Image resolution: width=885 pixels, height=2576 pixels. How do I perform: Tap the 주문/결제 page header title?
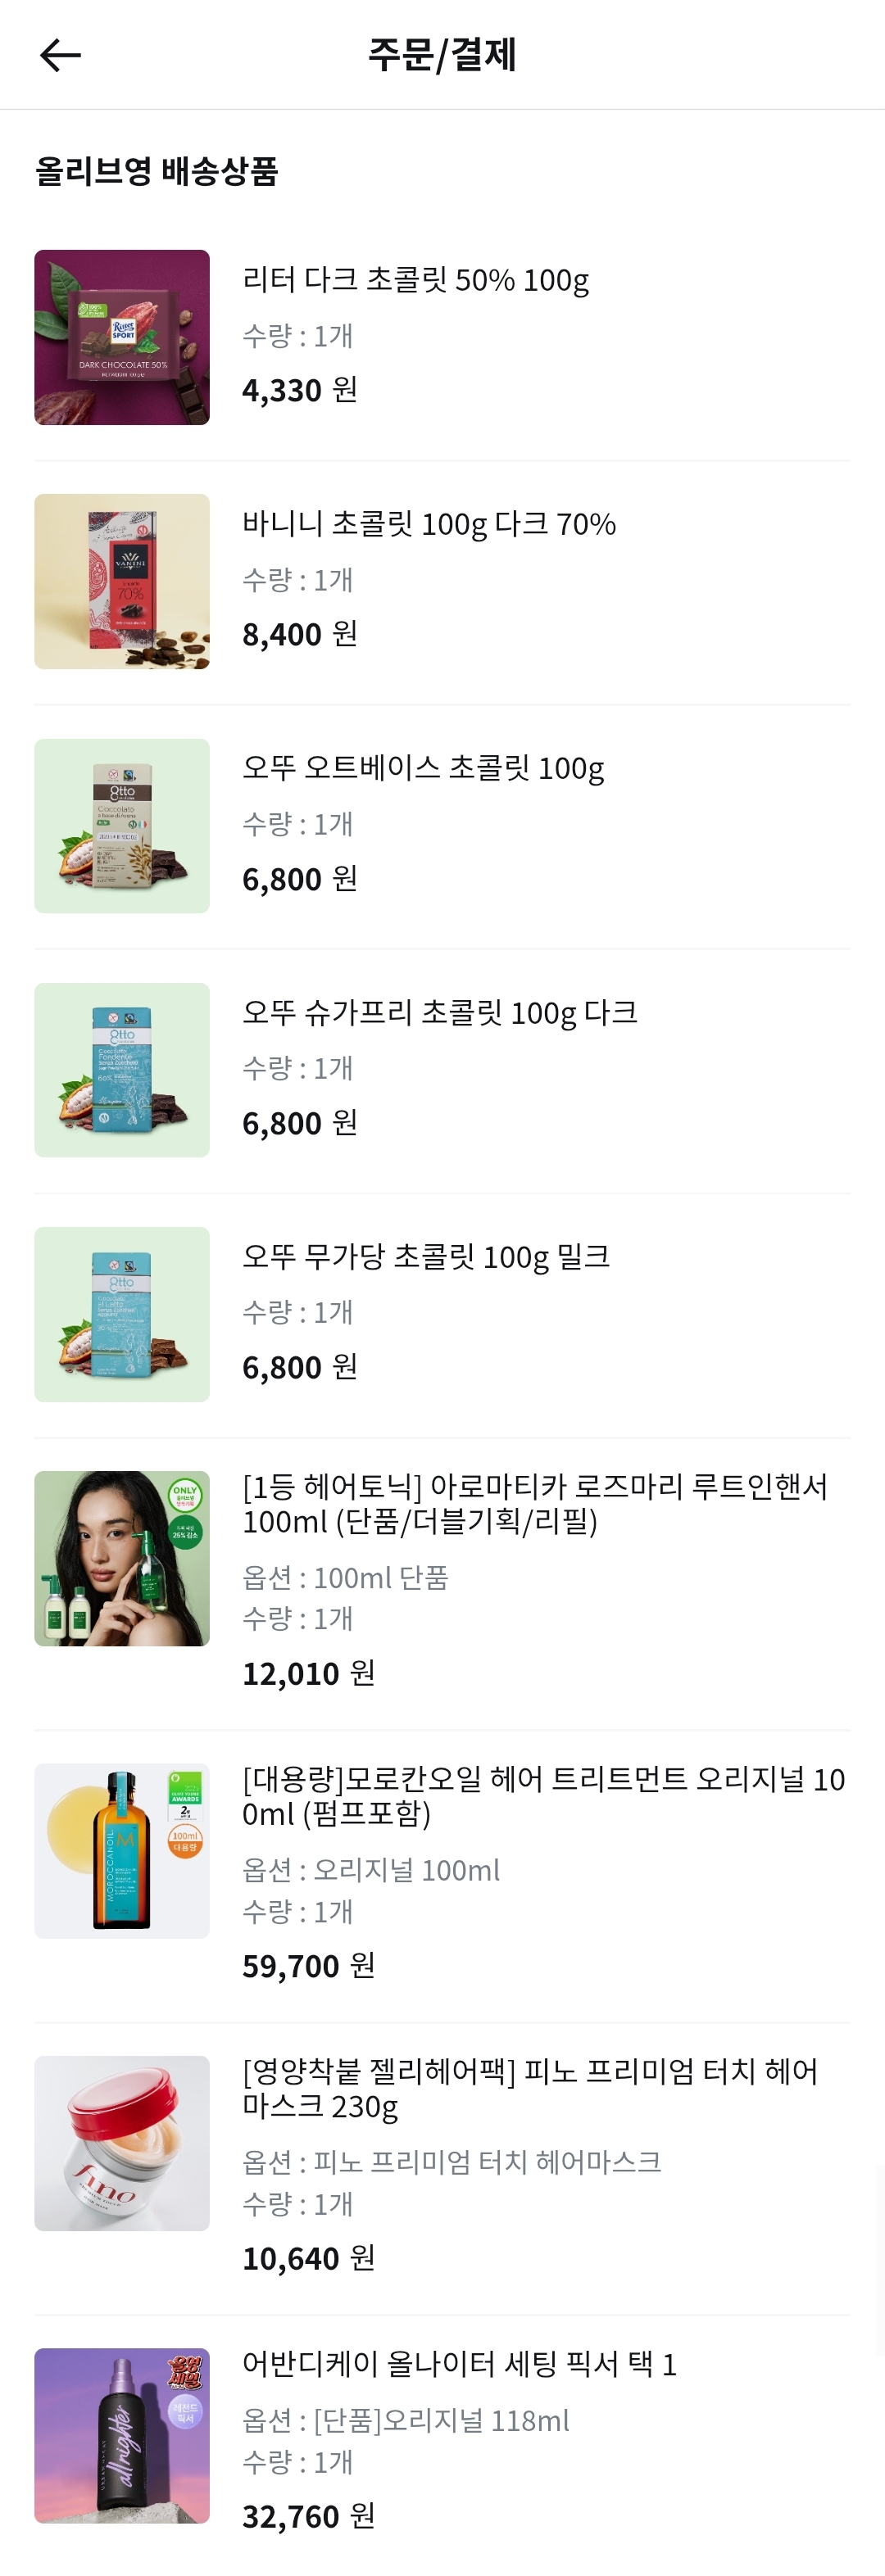442,54
